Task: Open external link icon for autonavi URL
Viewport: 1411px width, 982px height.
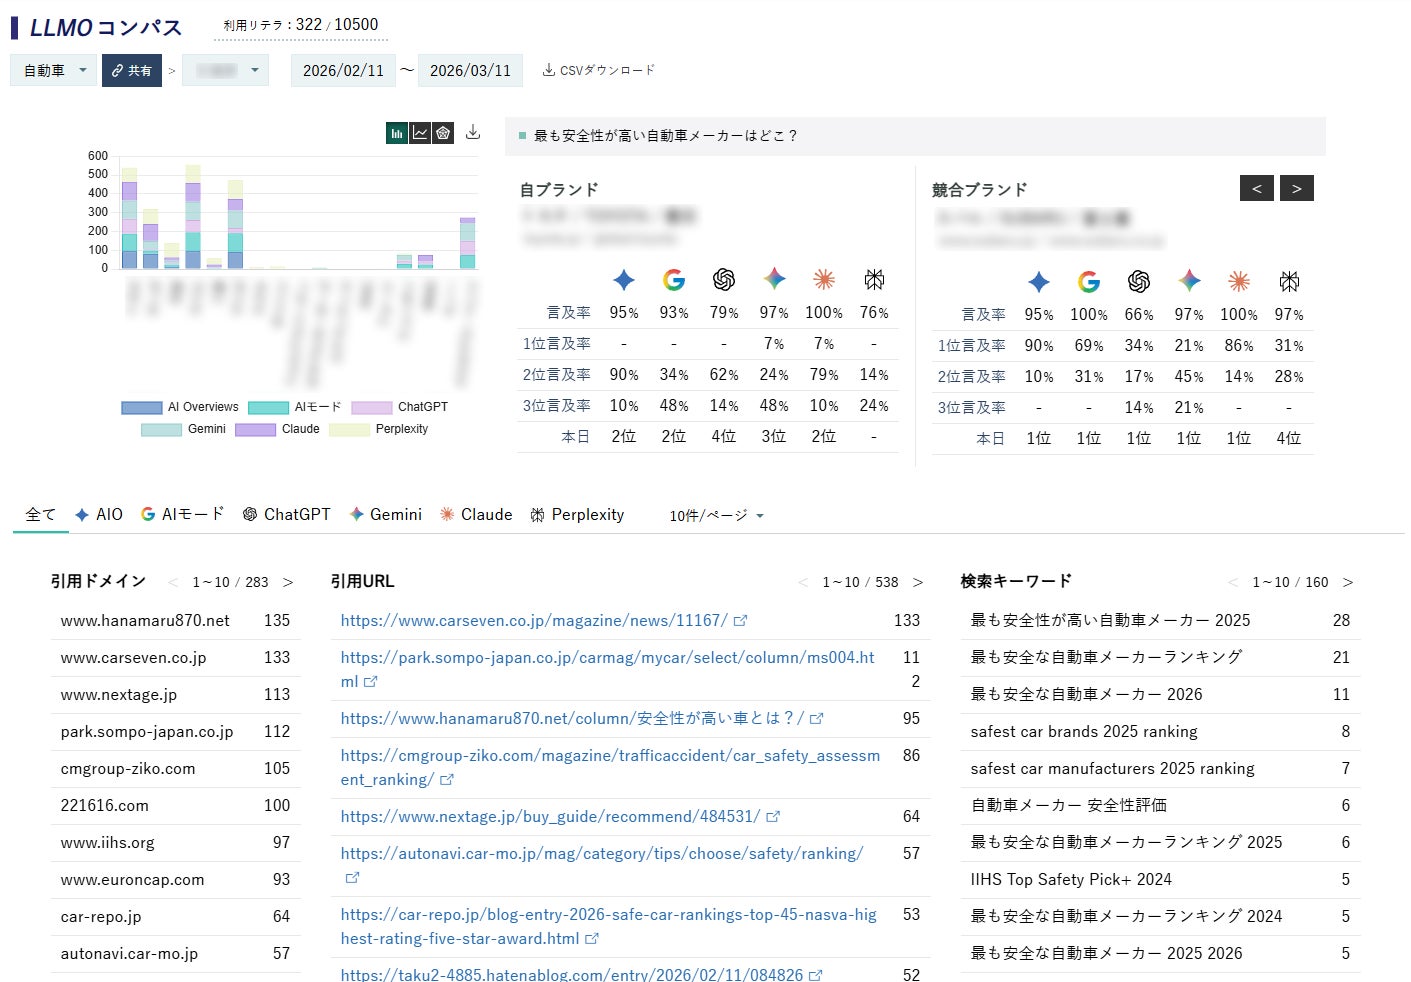Action: point(352,878)
